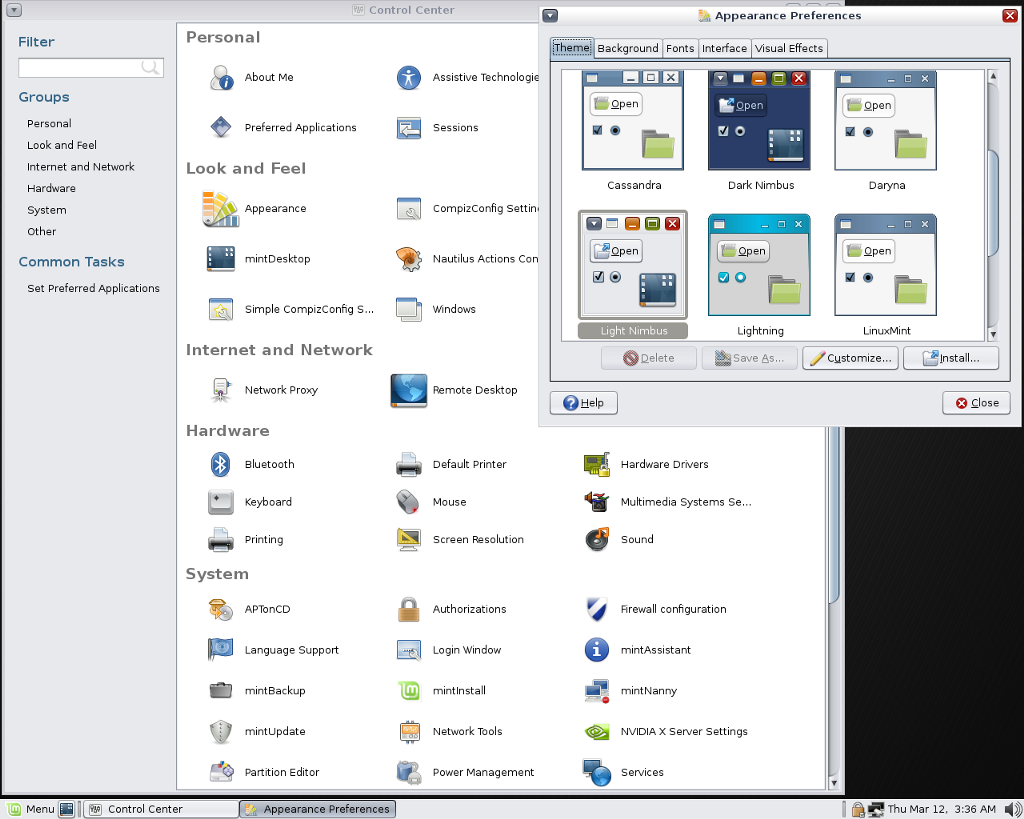Switch to the Background tab
This screenshot has width=1024, height=819.
(x=628, y=48)
